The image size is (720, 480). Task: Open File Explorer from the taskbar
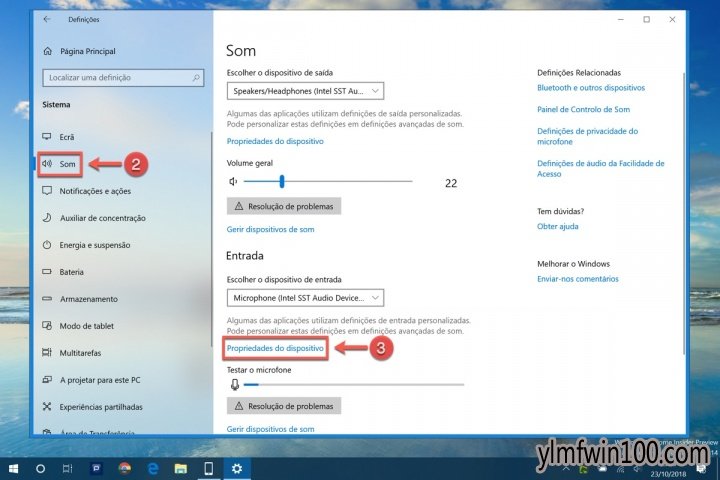click(x=180, y=469)
